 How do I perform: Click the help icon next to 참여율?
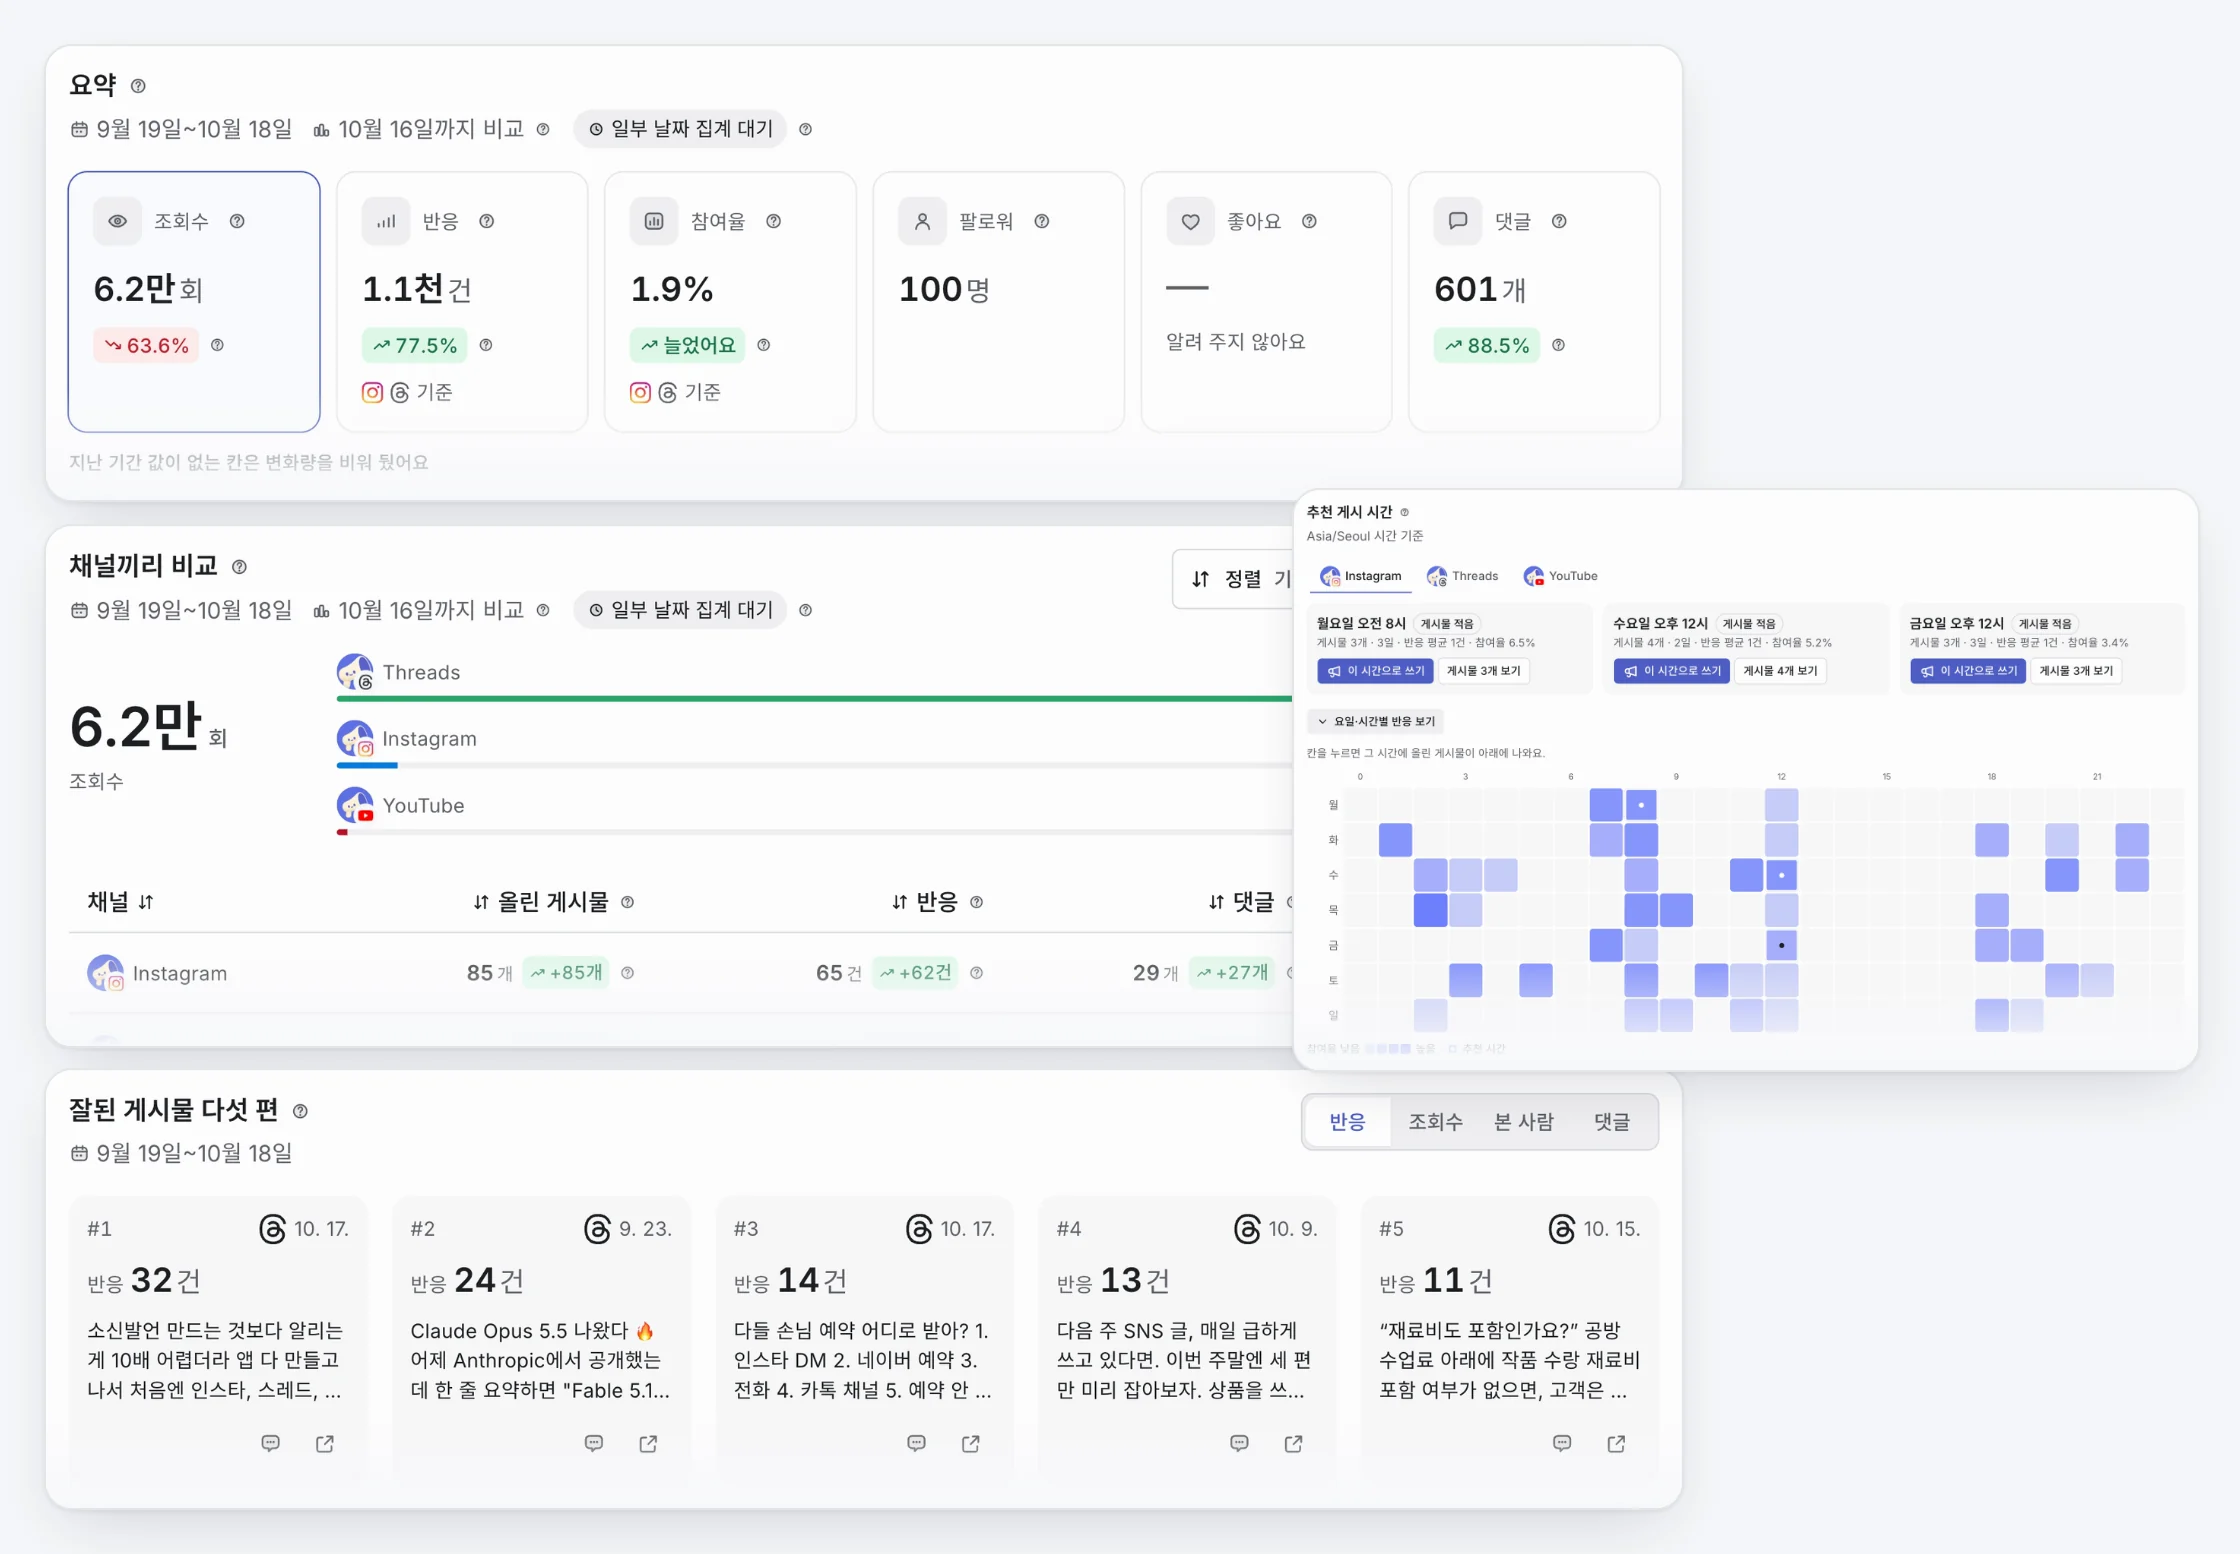tap(773, 221)
